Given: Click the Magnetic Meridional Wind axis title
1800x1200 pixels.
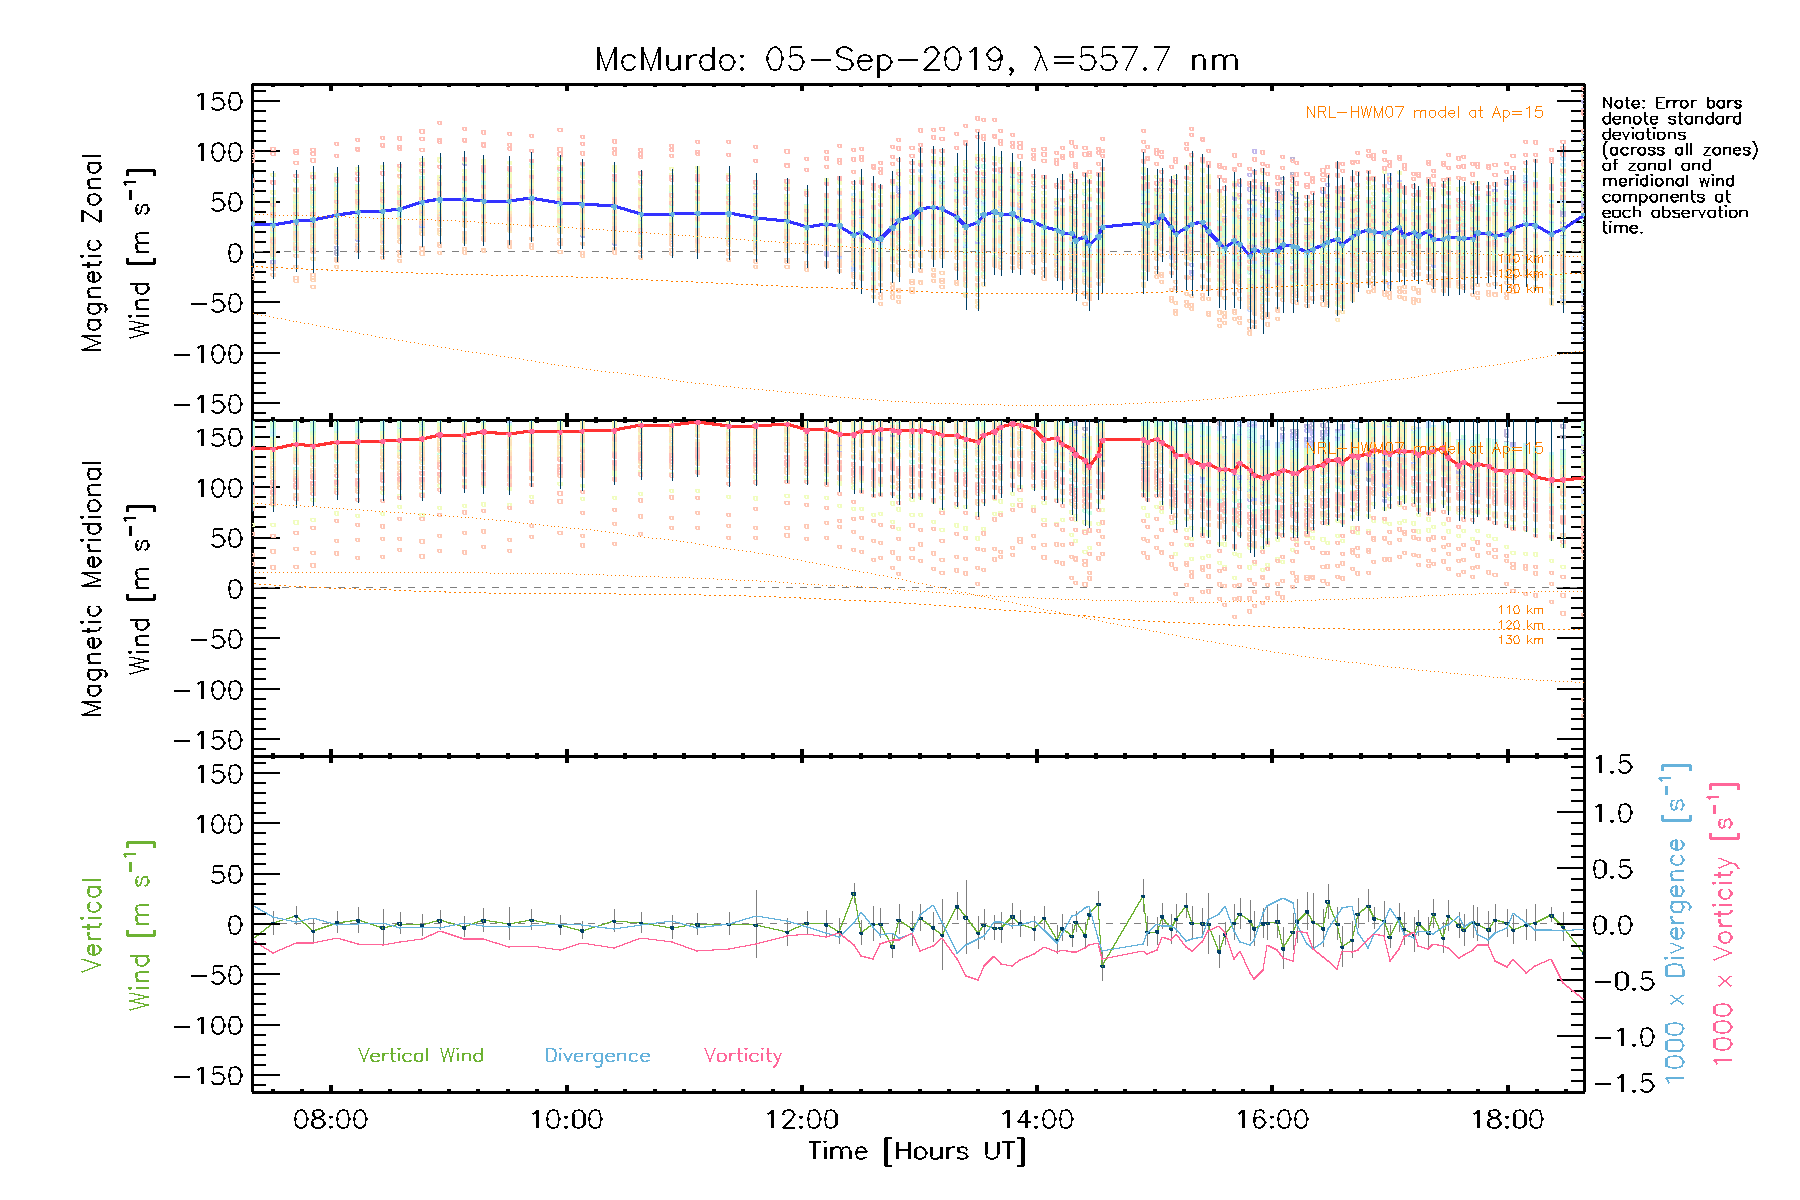Looking at the screenshot, I should (116, 589).
